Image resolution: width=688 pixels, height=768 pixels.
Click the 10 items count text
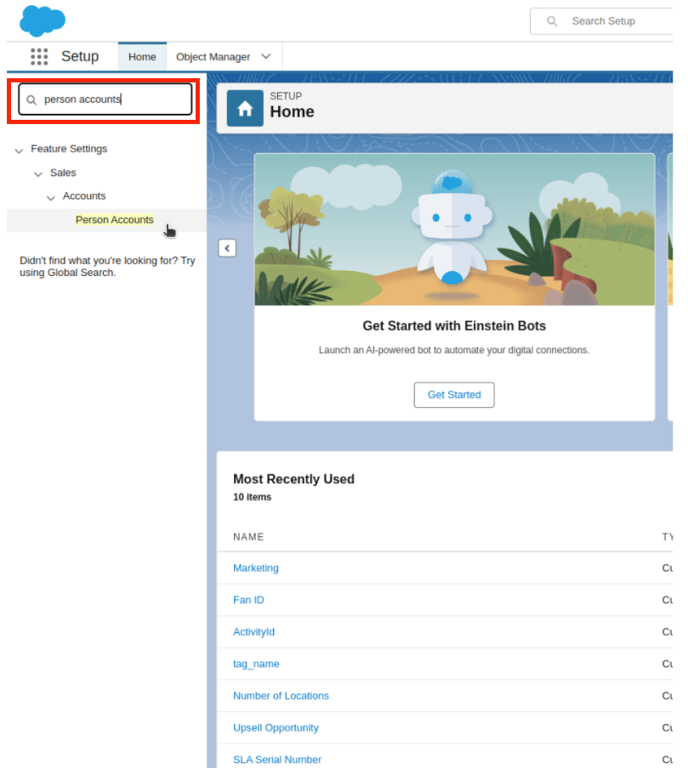(x=252, y=497)
